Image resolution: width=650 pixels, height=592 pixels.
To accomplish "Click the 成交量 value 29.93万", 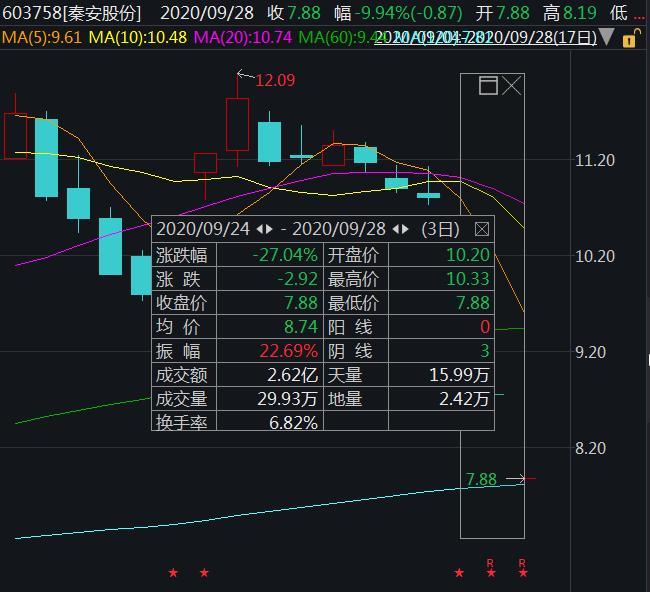I will pos(287,399).
